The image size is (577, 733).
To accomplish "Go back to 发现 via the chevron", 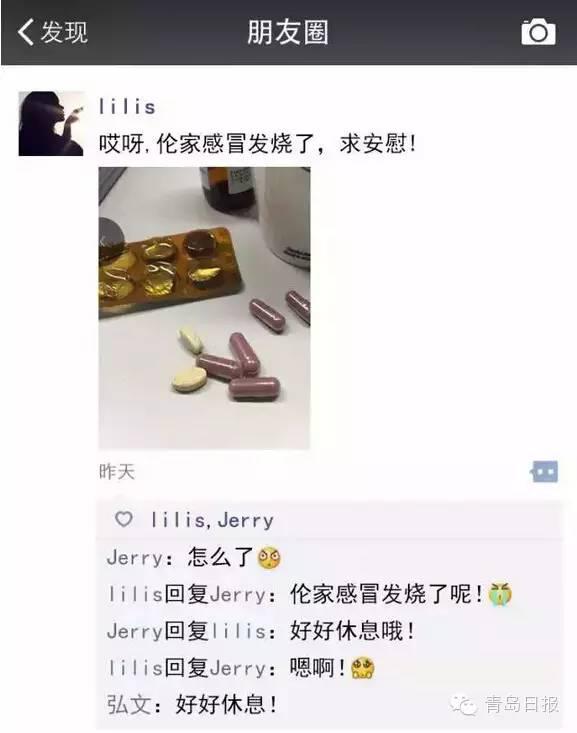I will tap(26, 32).
